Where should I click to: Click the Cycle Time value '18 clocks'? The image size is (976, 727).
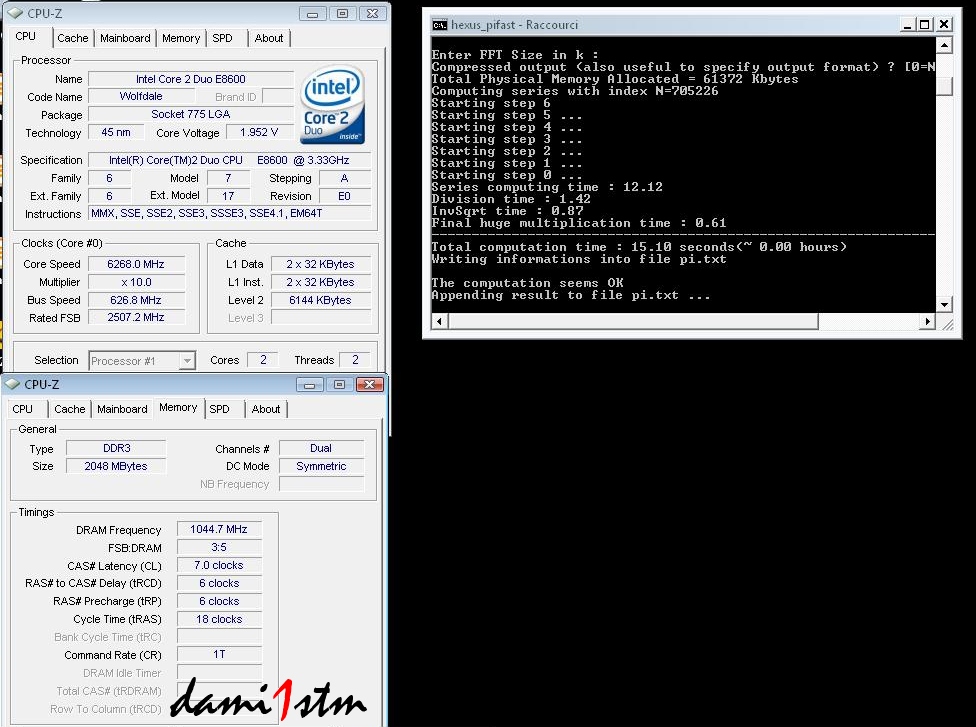point(219,619)
